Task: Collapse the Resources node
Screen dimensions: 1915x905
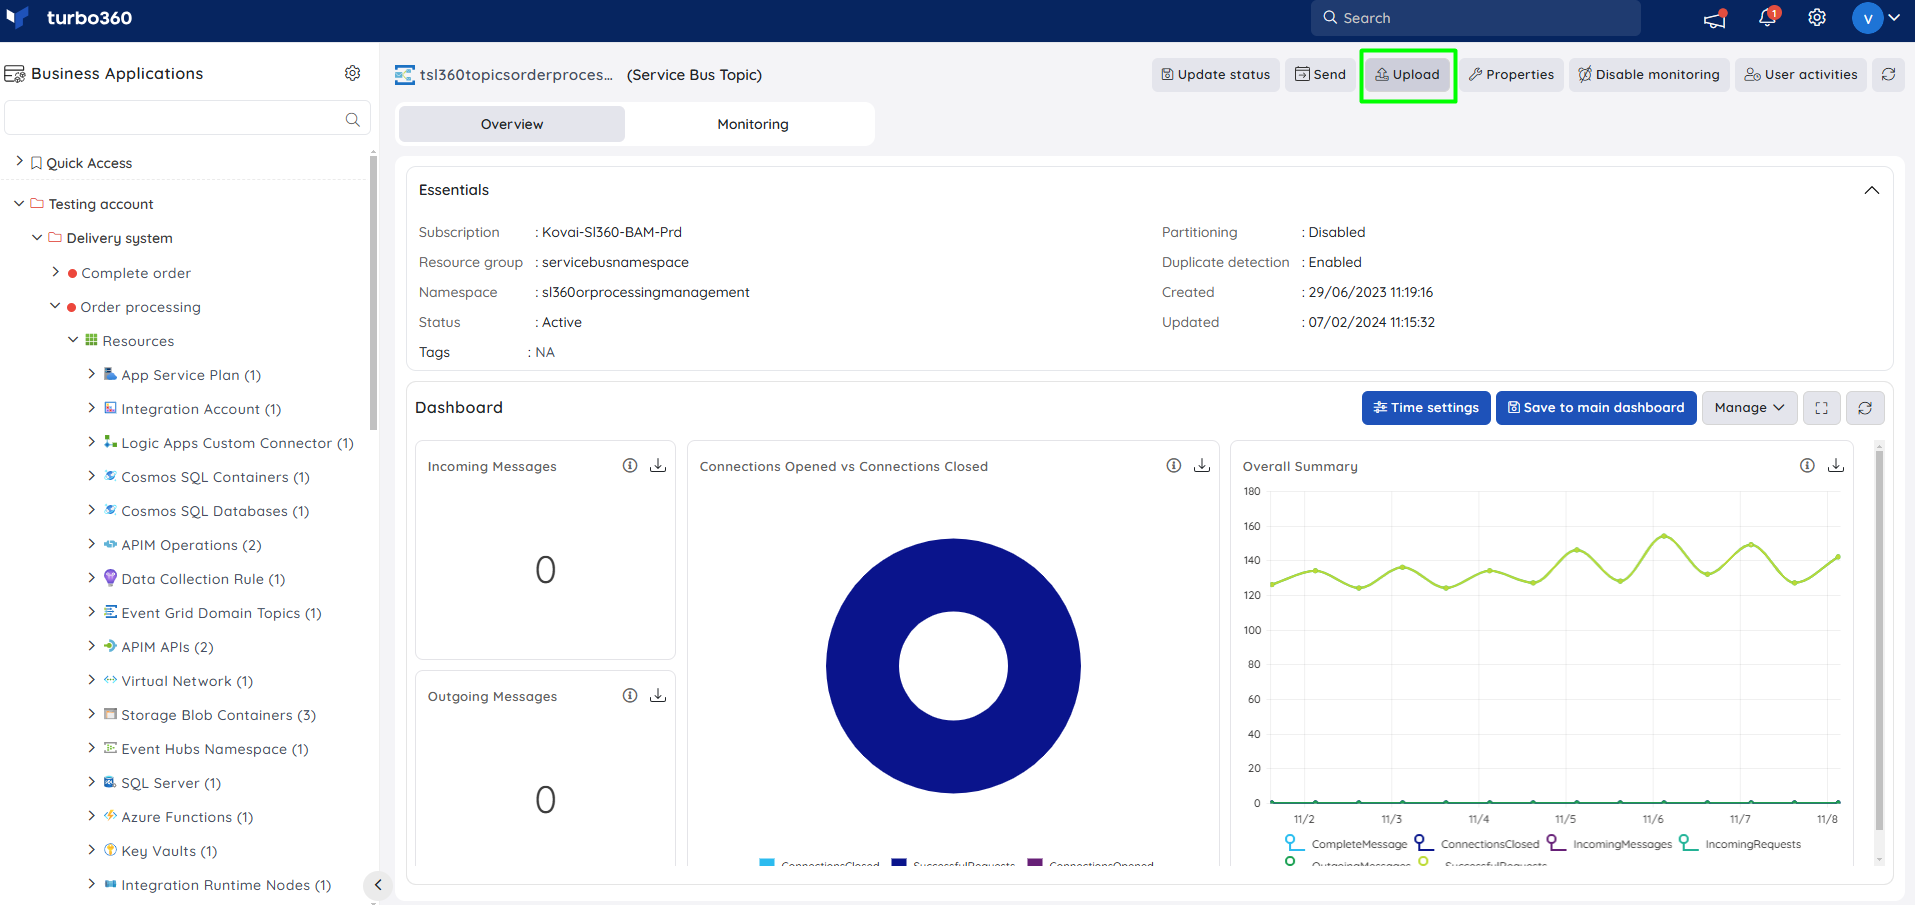Action: click(x=73, y=340)
